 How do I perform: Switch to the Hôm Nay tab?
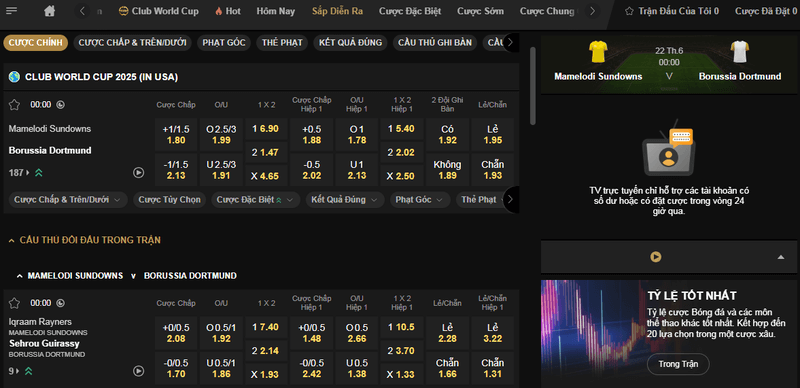point(276,11)
